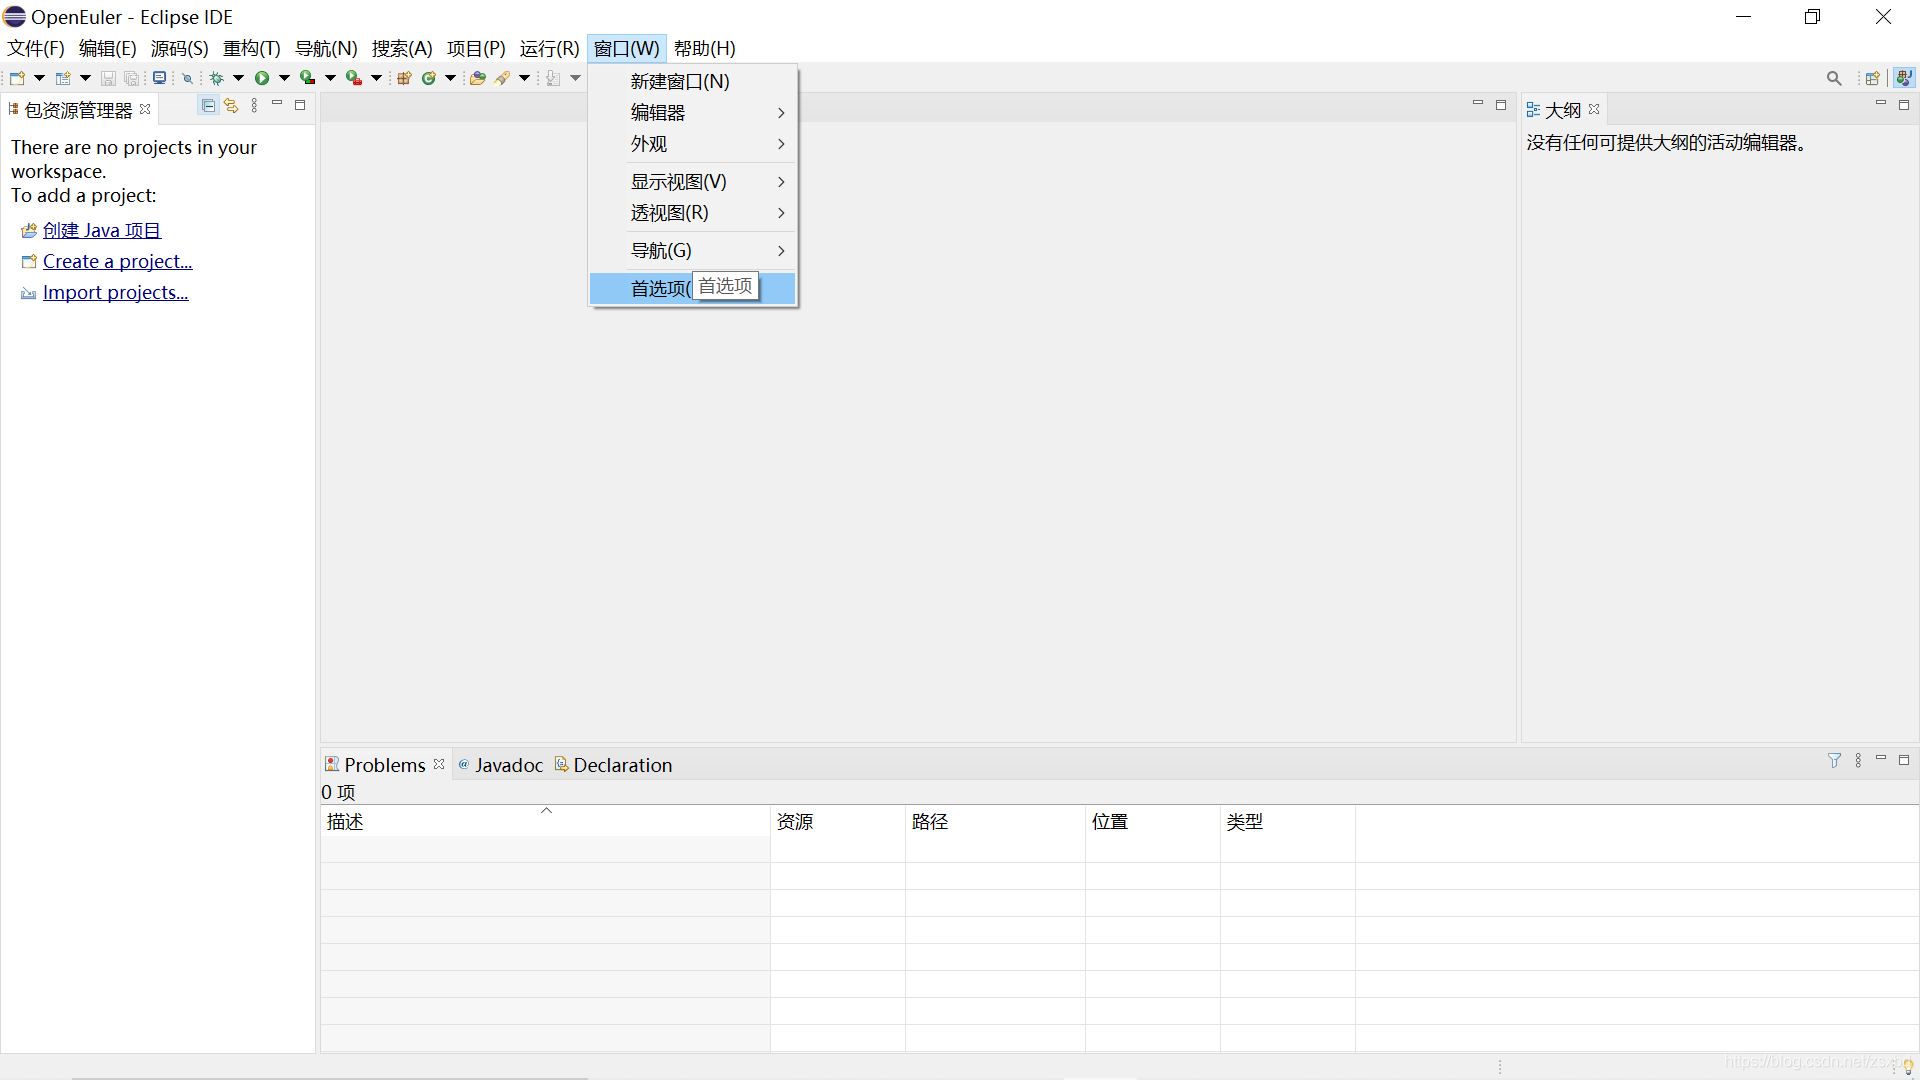Viewport: 1920px width, 1080px height.
Task: Toggle Link with Editor in package explorer
Action: 231,106
